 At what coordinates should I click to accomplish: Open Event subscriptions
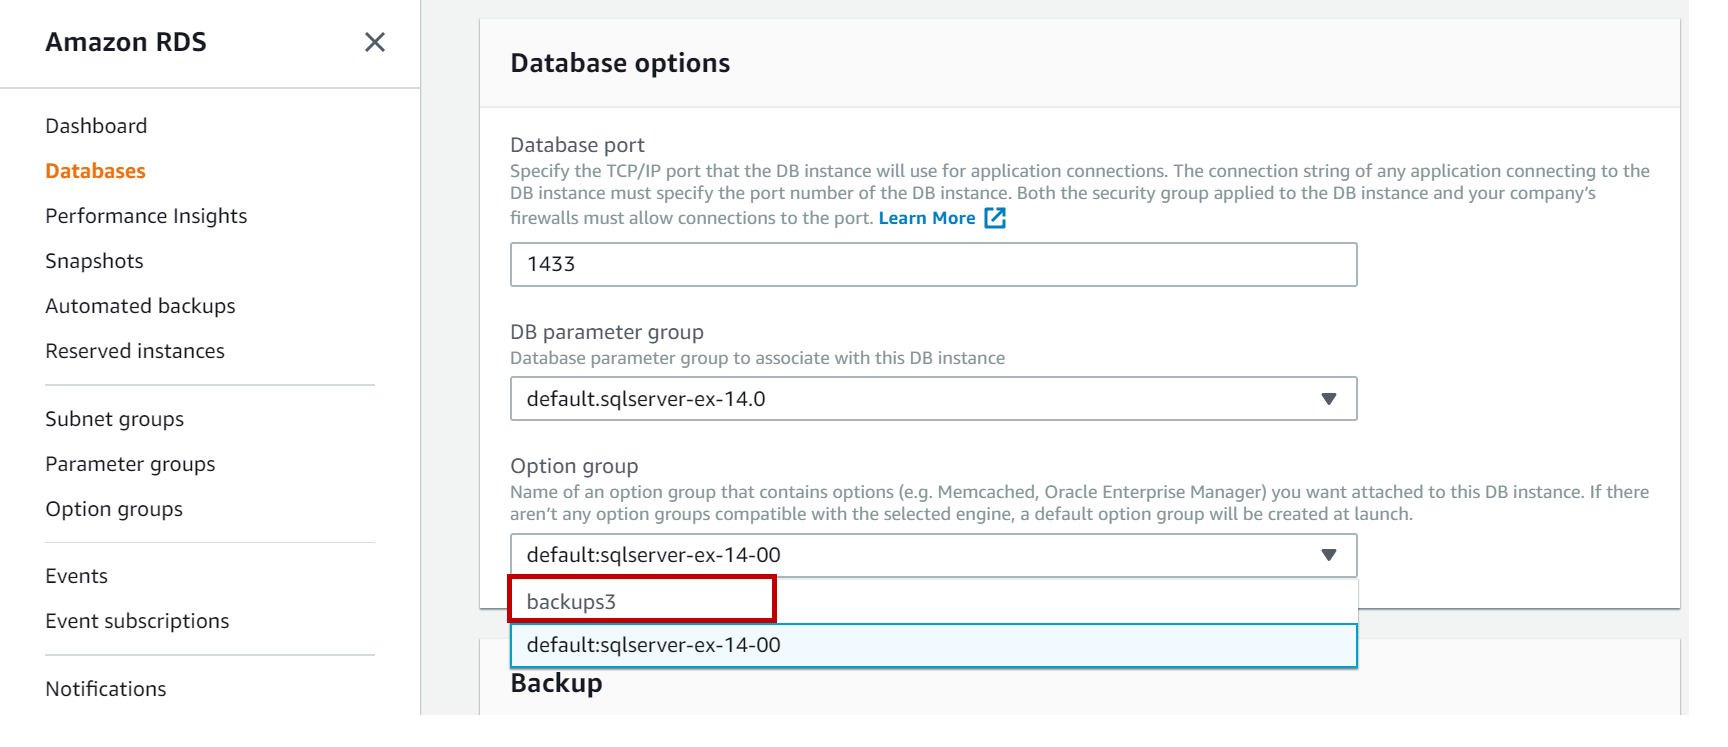(x=137, y=621)
